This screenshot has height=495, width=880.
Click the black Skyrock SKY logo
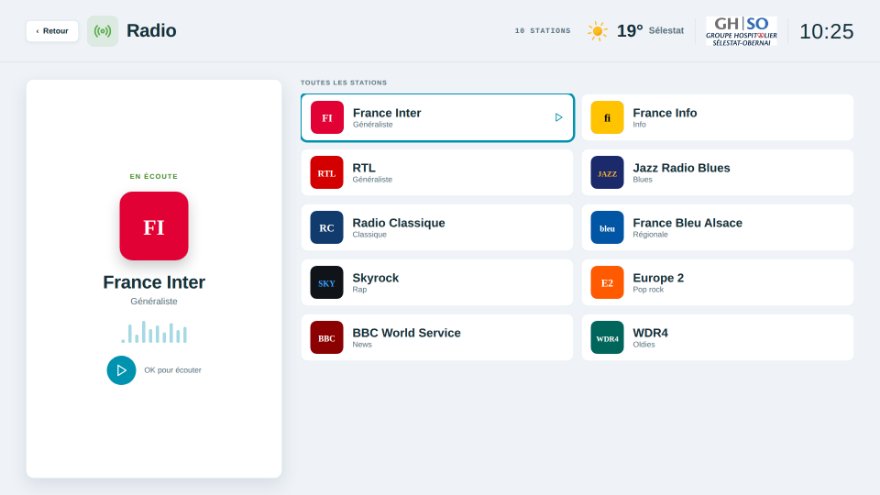[327, 282]
